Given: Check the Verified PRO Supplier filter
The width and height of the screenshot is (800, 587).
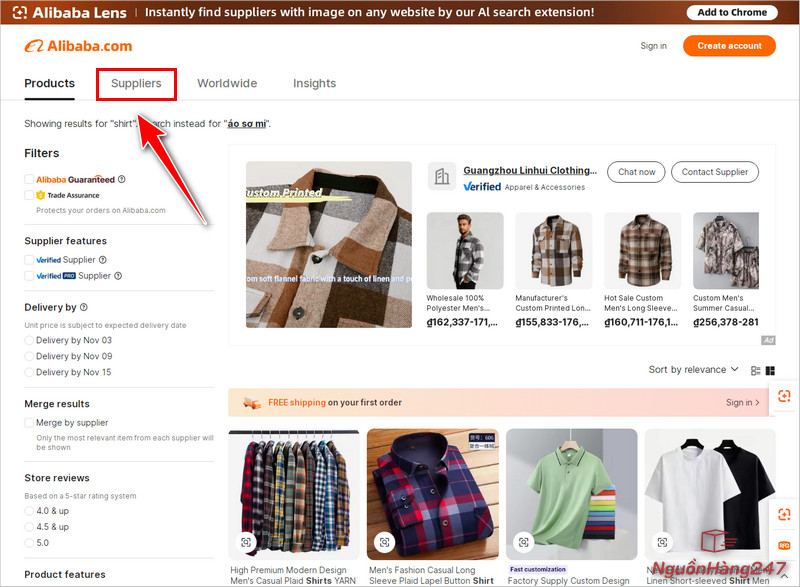Looking at the screenshot, I should pos(29,275).
